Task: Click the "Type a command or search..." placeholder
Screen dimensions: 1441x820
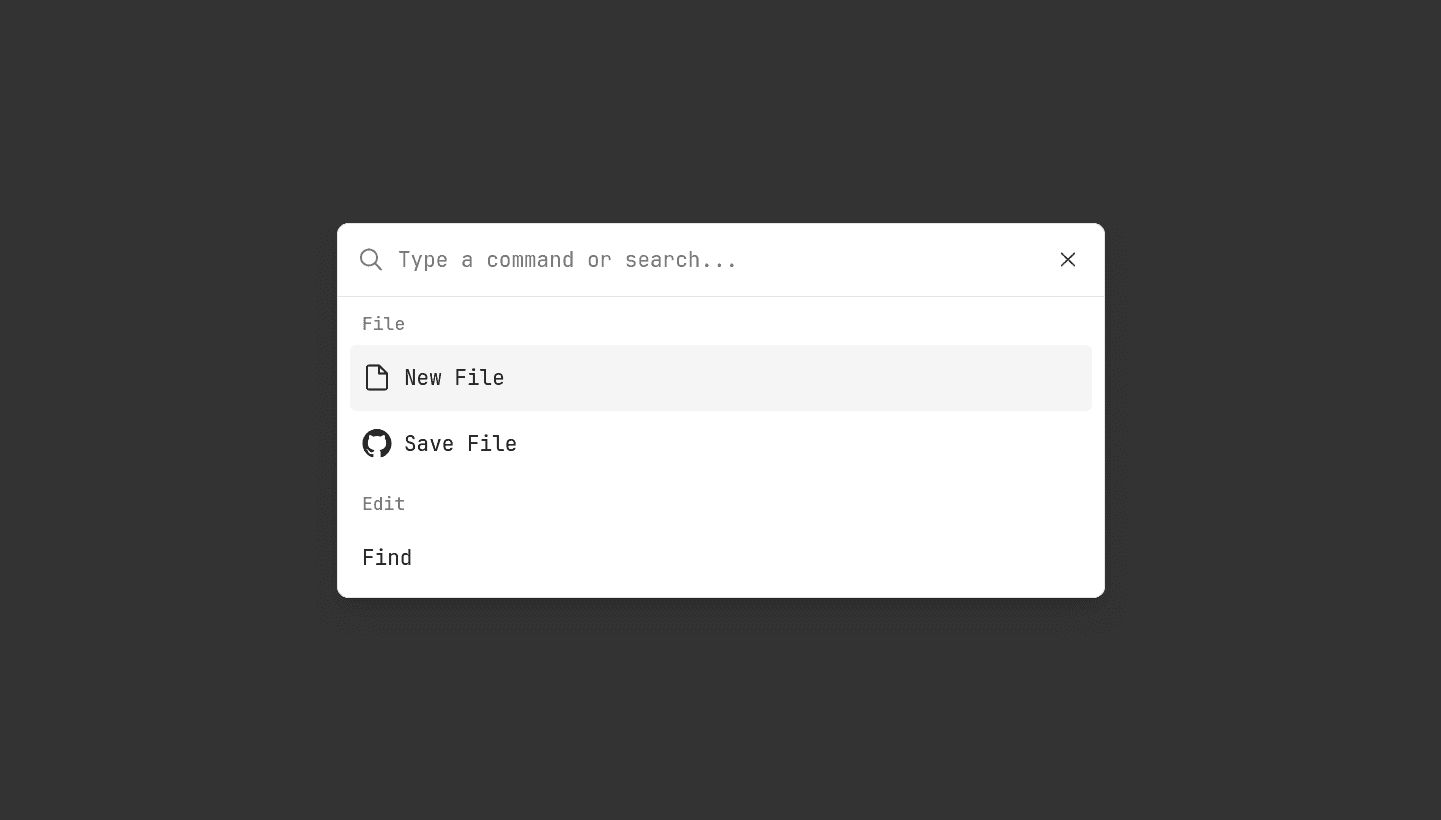Action: 567,260
